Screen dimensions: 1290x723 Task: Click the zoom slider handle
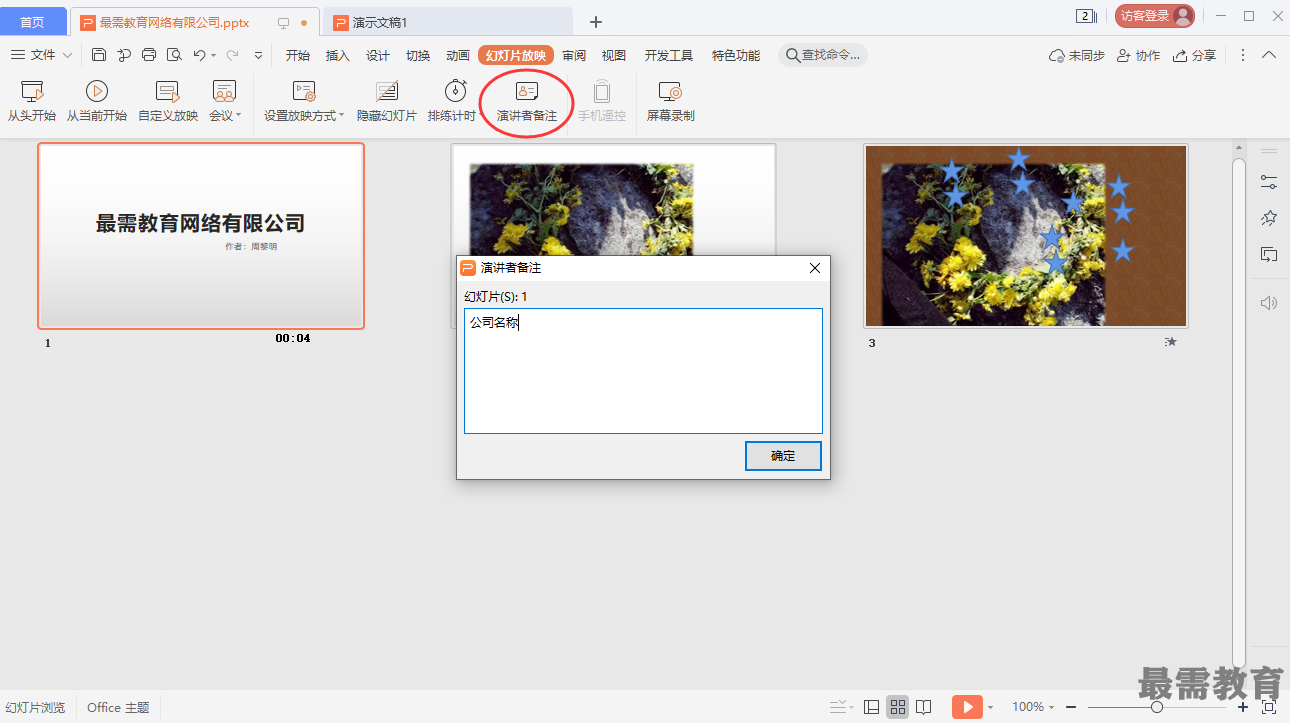click(x=1156, y=707)
